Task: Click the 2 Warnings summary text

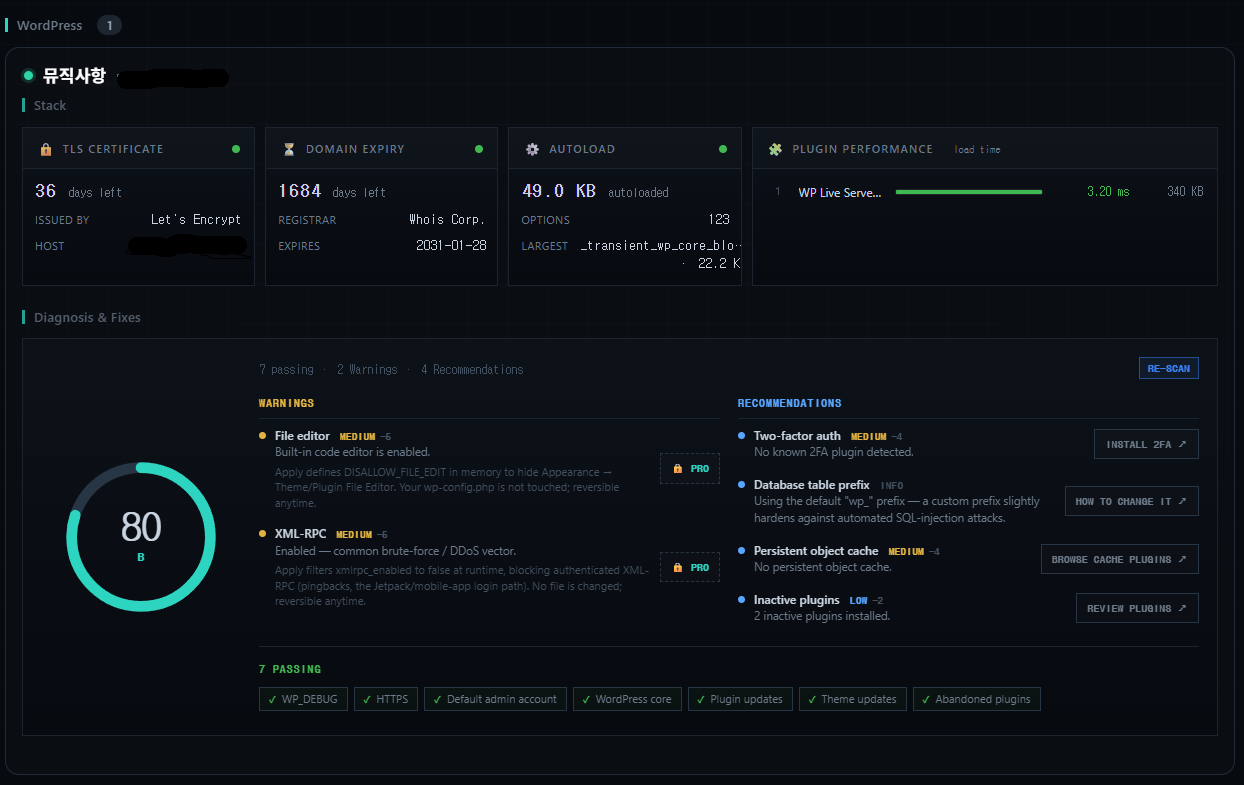Action: click(367, 369)
